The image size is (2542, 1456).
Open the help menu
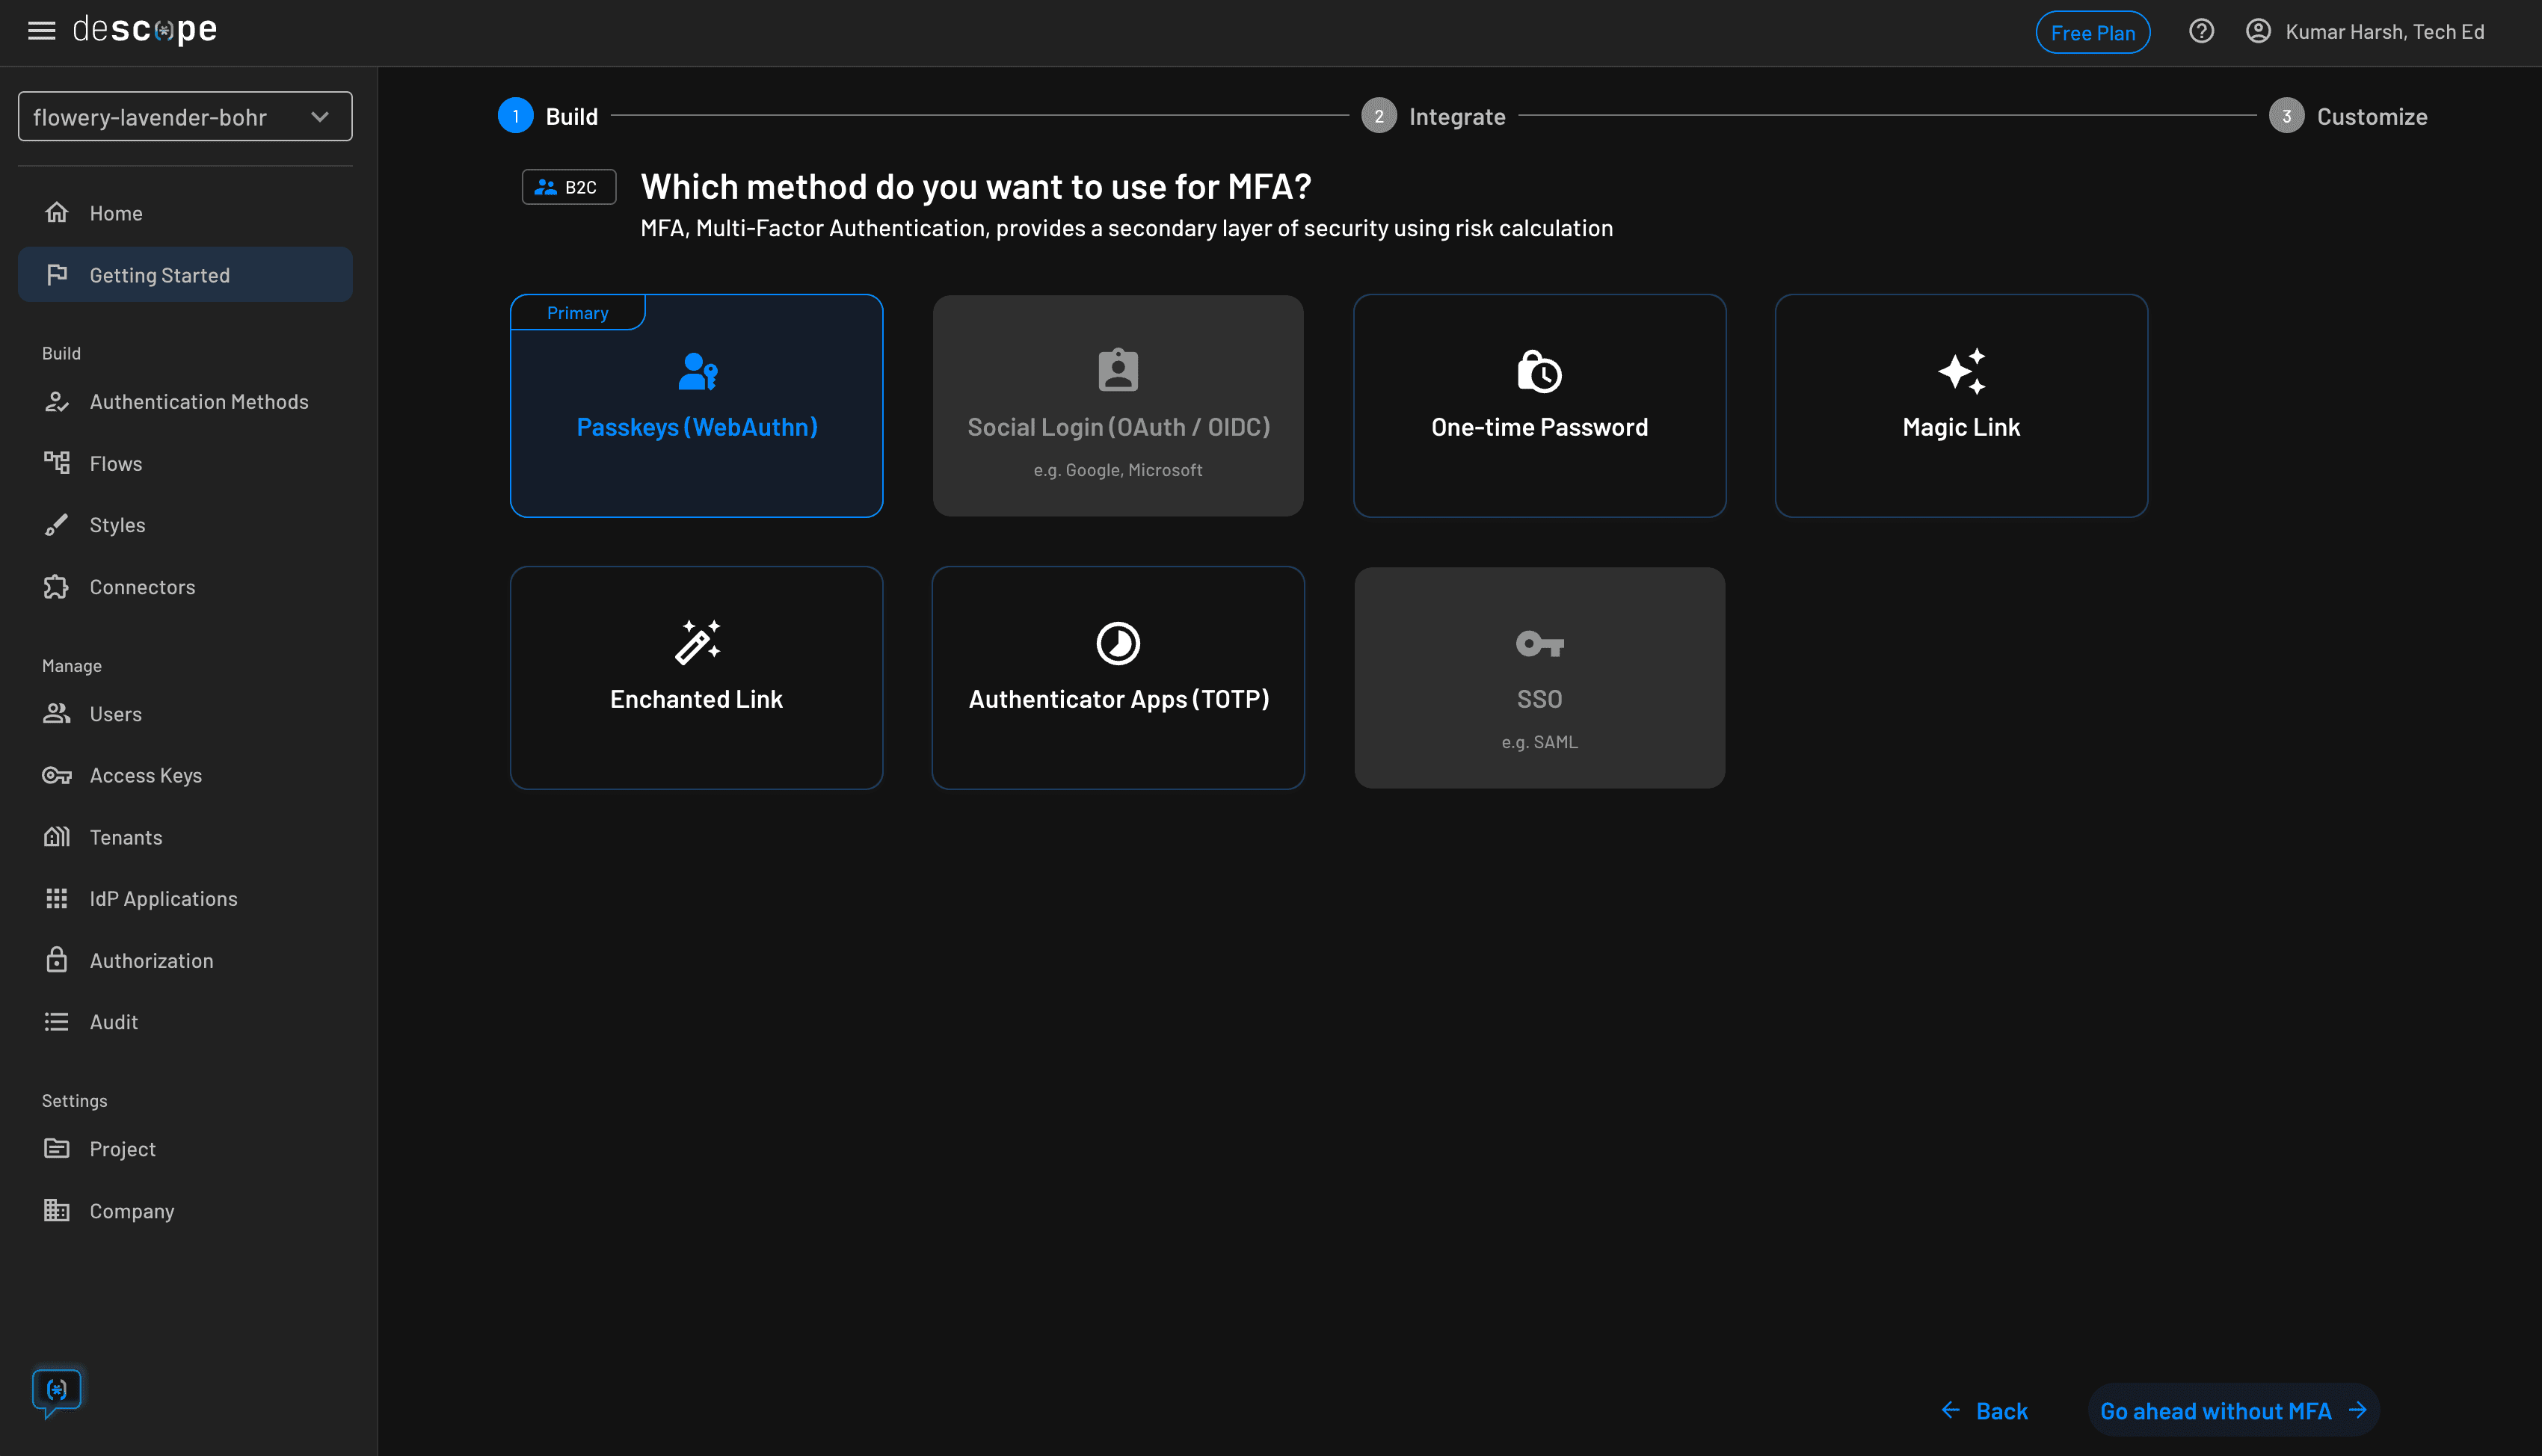(2202, 31)
